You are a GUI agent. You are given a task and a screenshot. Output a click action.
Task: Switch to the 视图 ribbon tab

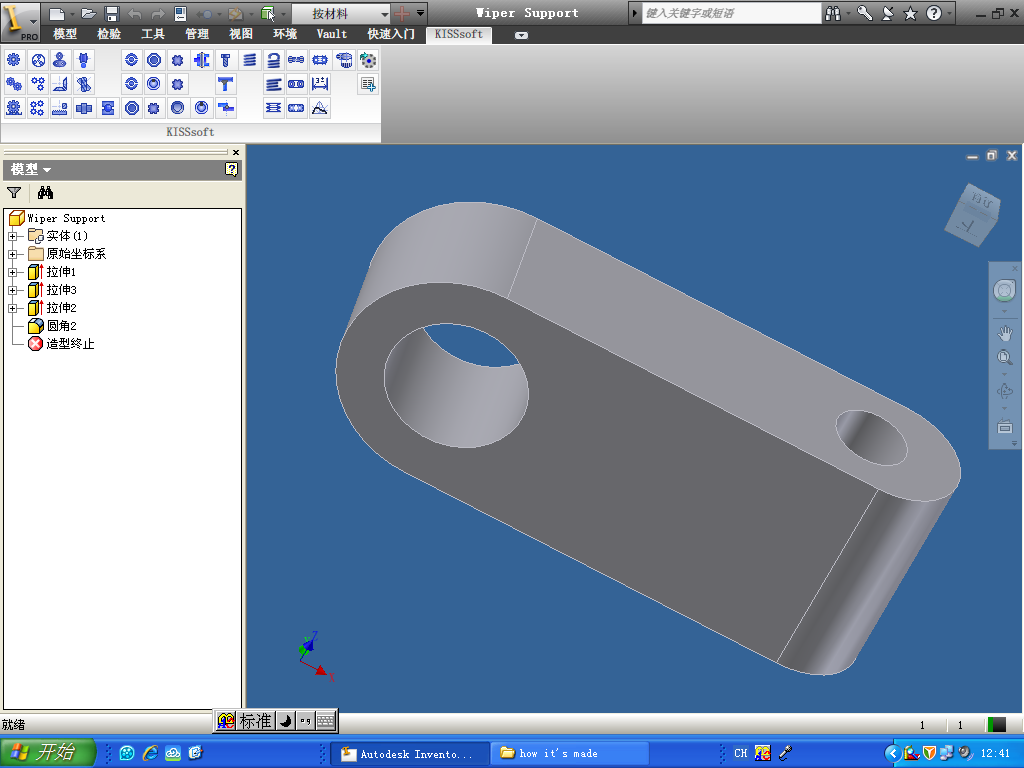click(241, 34)
